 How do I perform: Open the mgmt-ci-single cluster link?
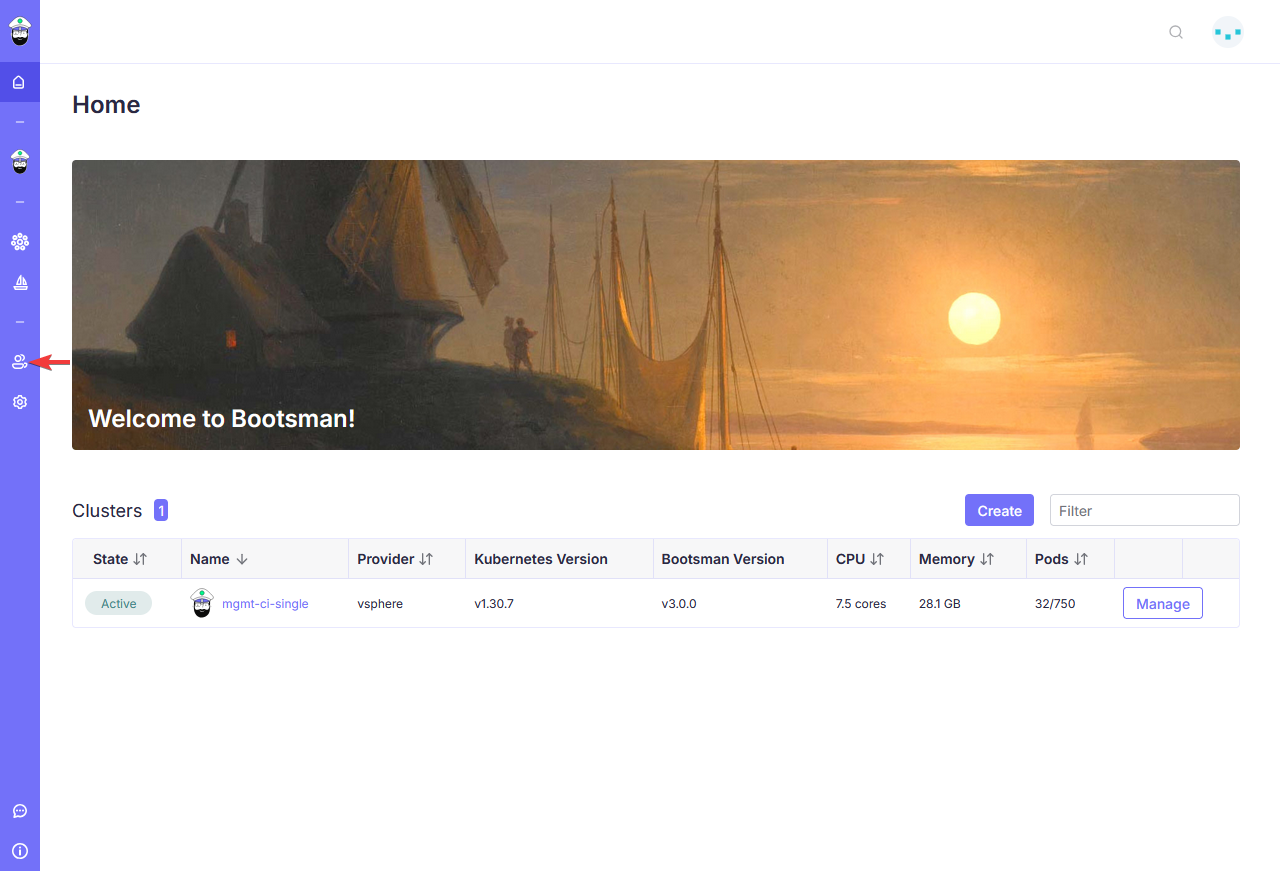click(265, 604)
